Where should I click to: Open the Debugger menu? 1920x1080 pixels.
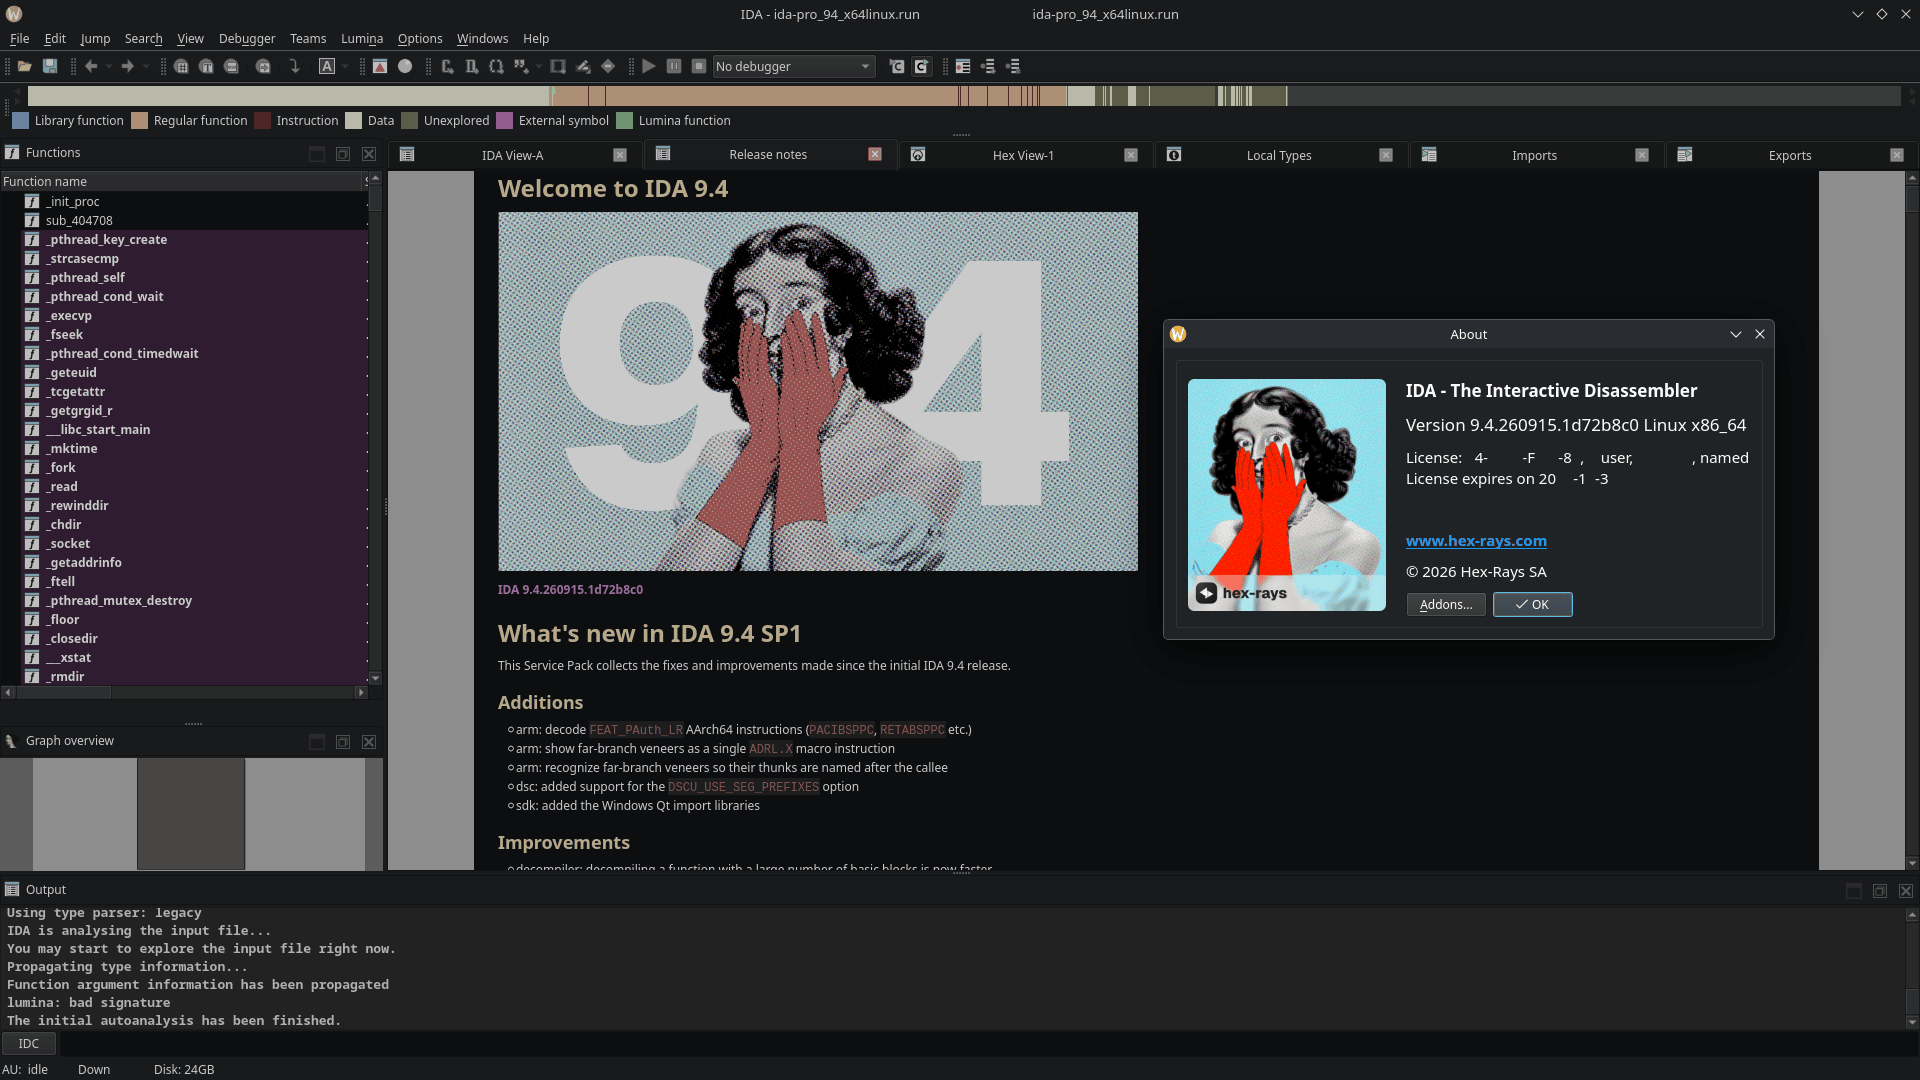pos(247,38)
